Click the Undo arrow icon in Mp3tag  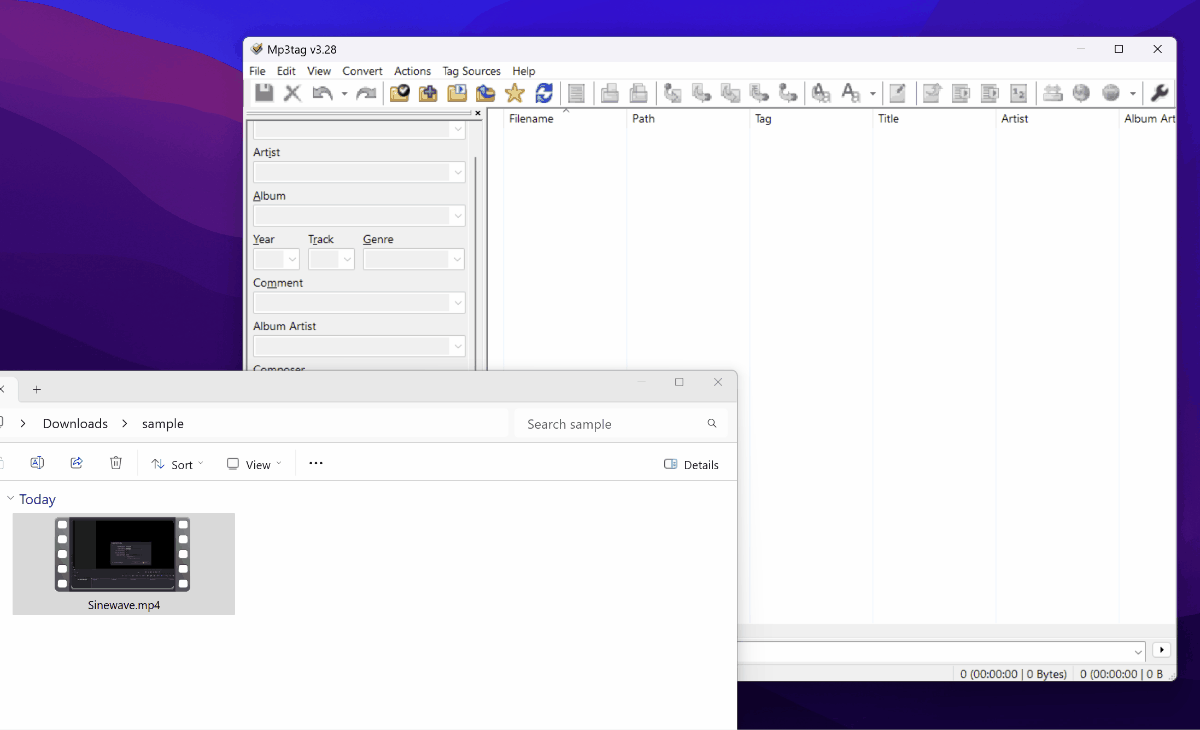tap(322, 93)
